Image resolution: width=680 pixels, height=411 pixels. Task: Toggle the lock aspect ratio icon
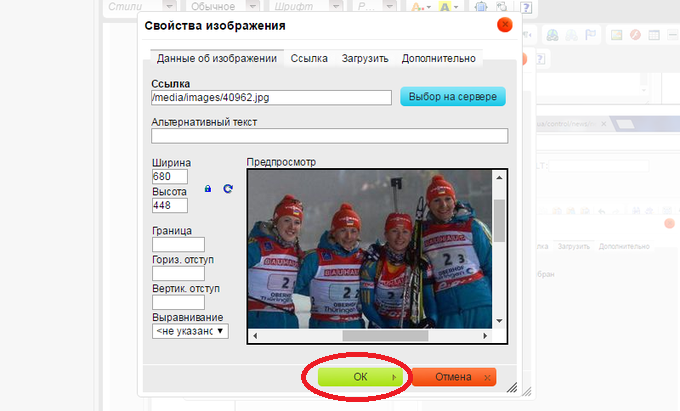(x=208, y=188)
